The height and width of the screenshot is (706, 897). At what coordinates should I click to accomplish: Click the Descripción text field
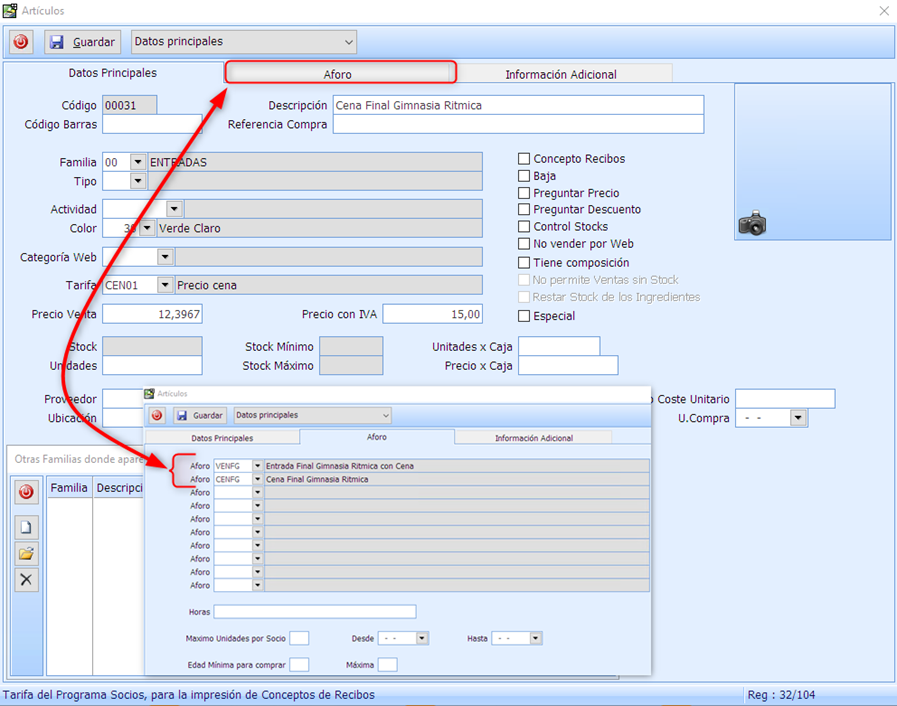(518, 105)
